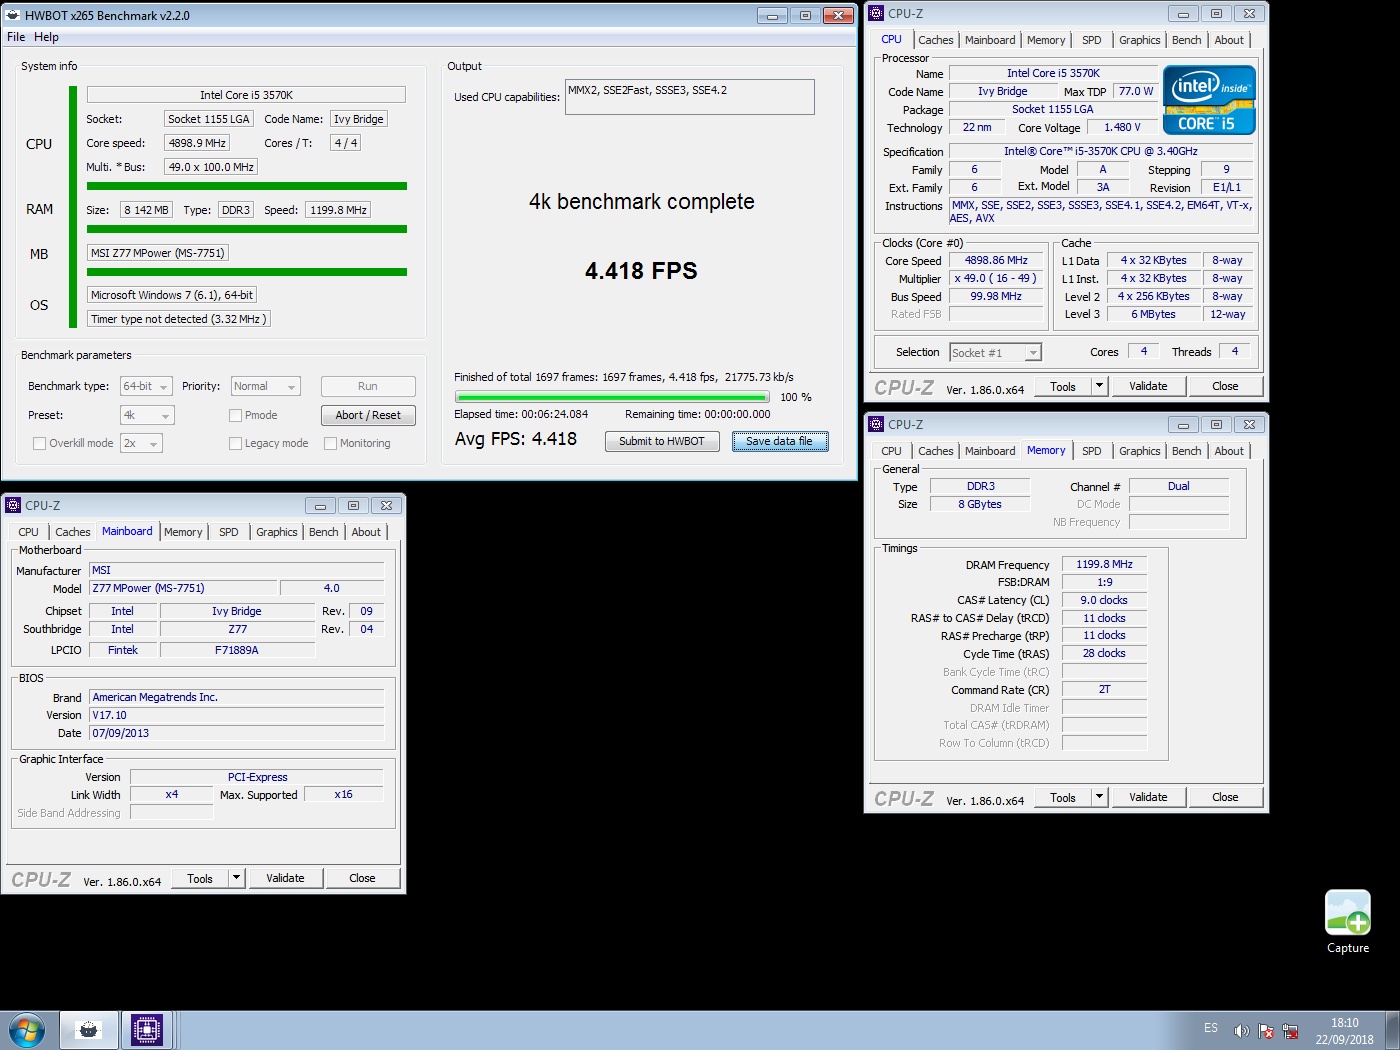The width and height of the screenshot is (1400, 1050).
Task: Click the Core Voltage 1.480 V value
Action: [x=1122, y=127]
